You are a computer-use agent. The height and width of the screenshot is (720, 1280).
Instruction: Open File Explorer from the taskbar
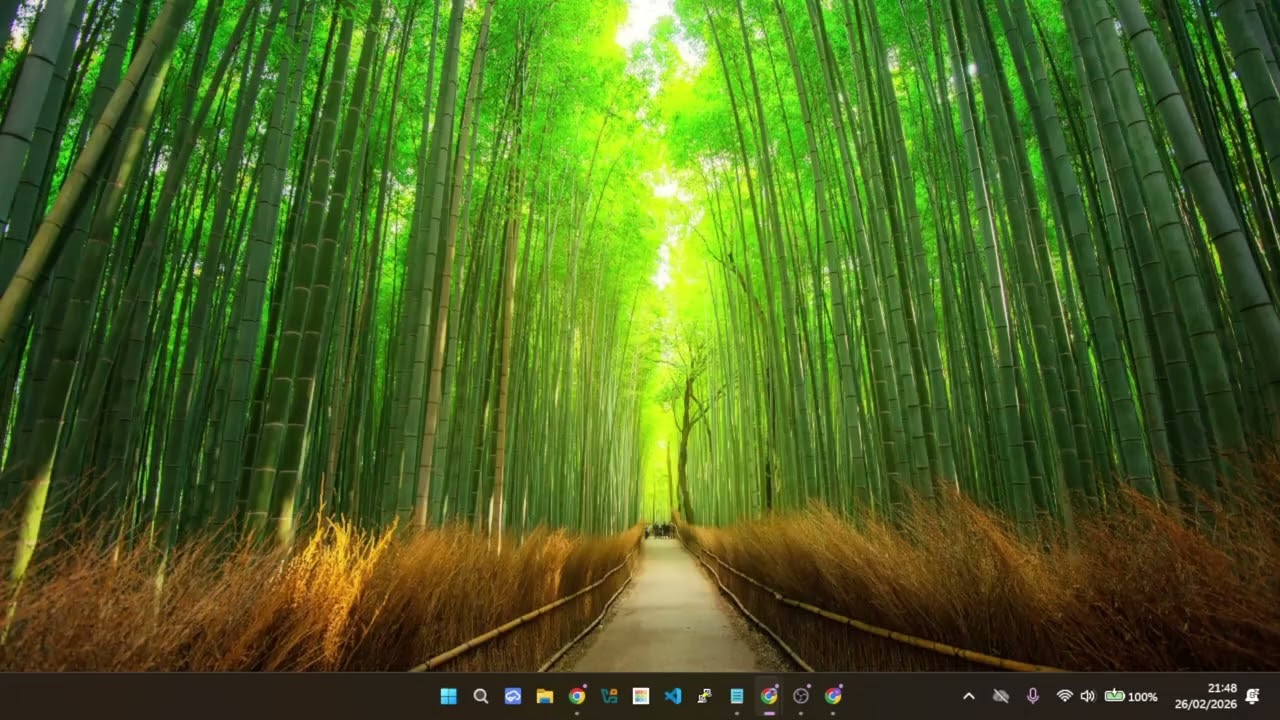545,696
